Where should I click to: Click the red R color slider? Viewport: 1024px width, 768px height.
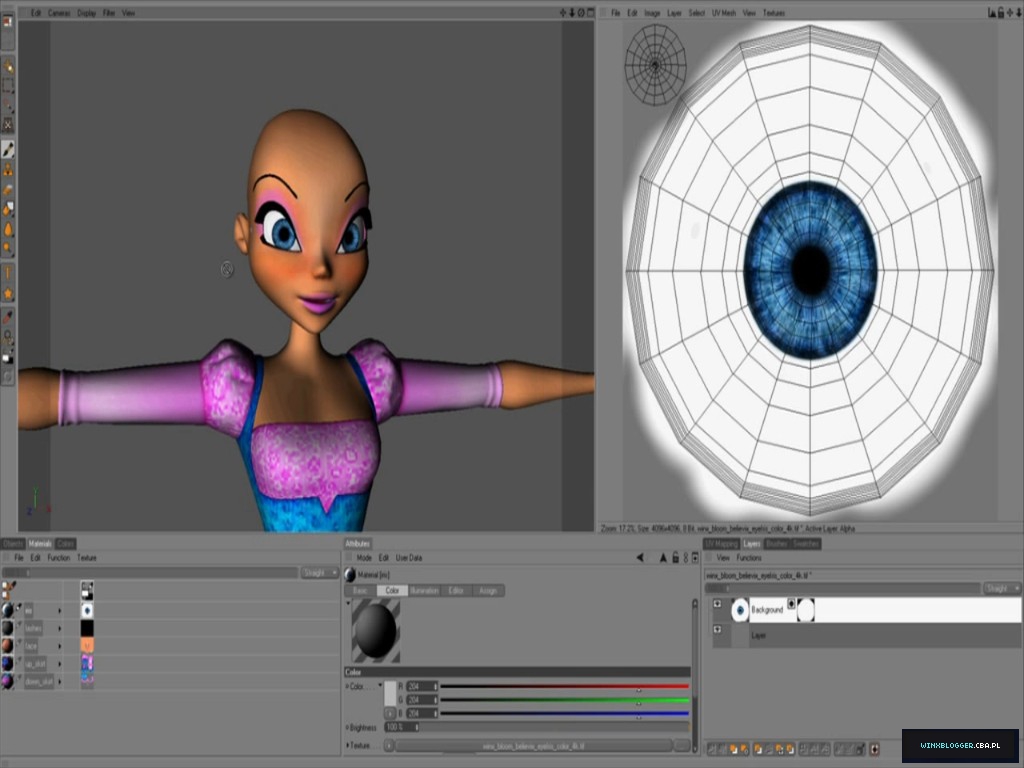click(564, 686)
